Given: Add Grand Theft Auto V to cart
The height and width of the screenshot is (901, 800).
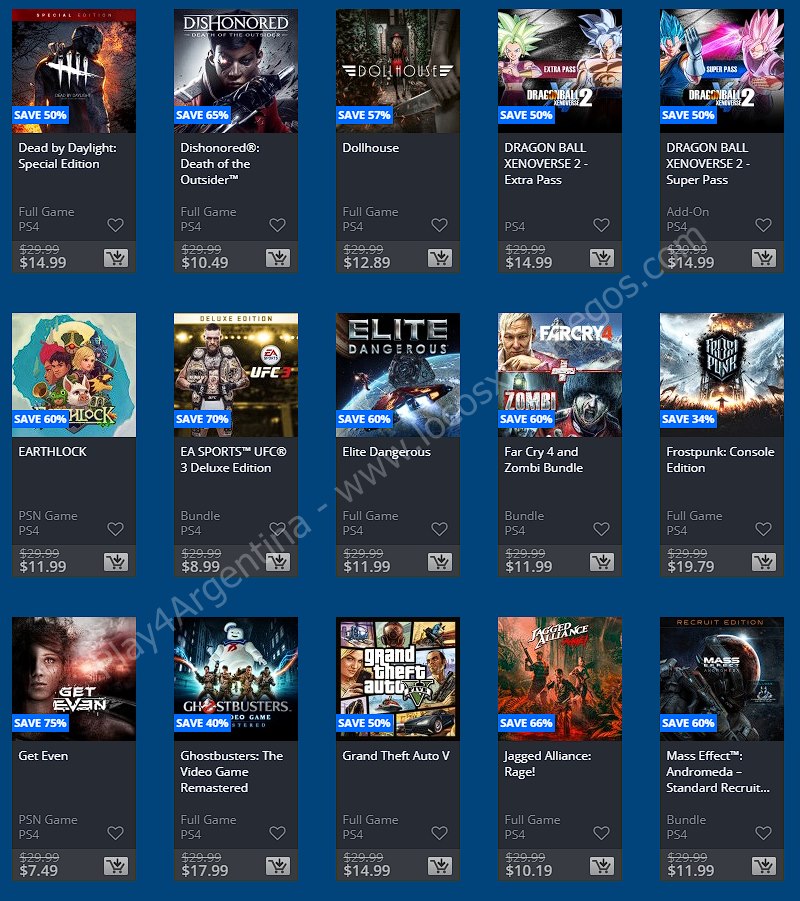Looking at the screenshot, I should coord(440,866).
